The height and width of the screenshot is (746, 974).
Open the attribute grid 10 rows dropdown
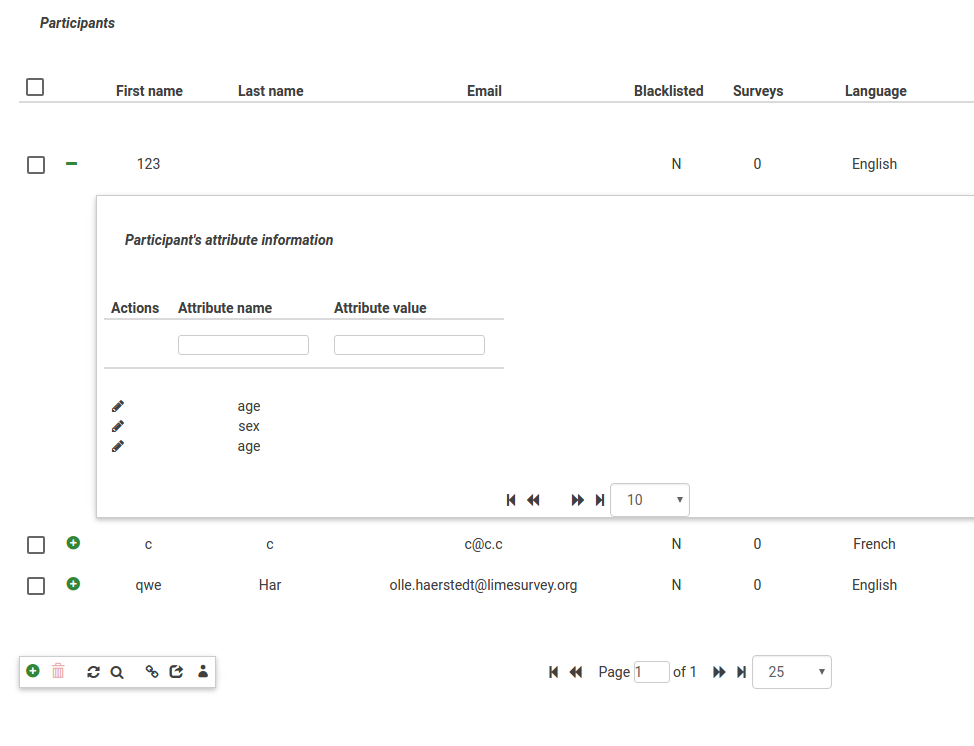pos(649,500)
